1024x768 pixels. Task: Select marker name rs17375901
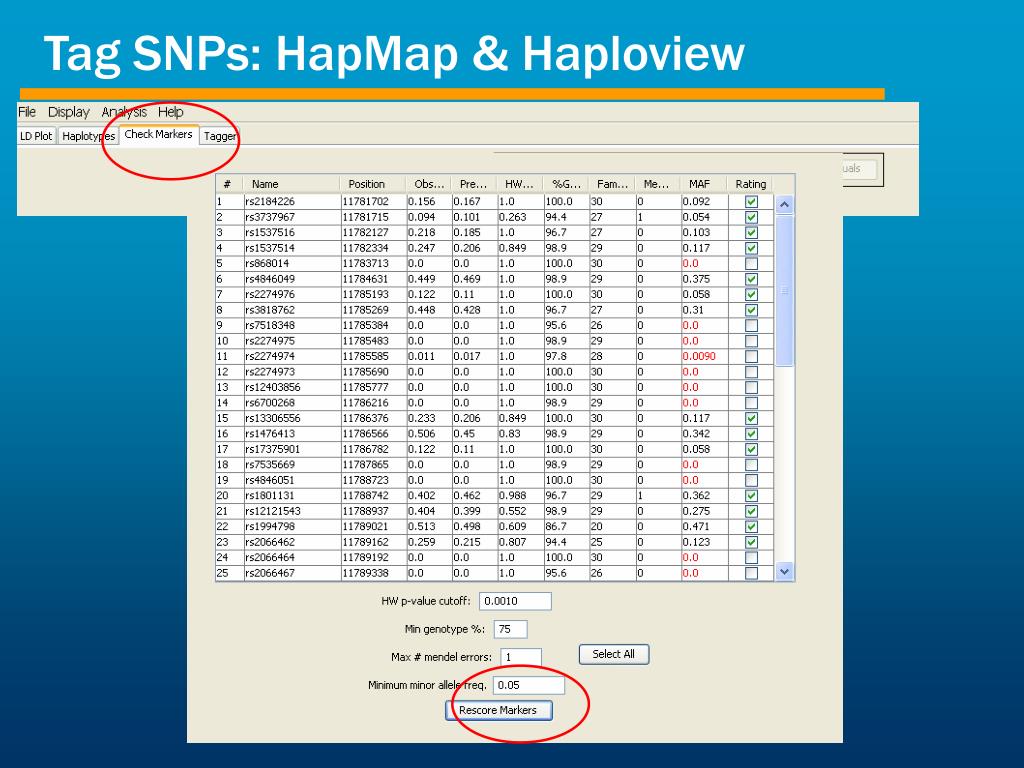tap(273, 449)
